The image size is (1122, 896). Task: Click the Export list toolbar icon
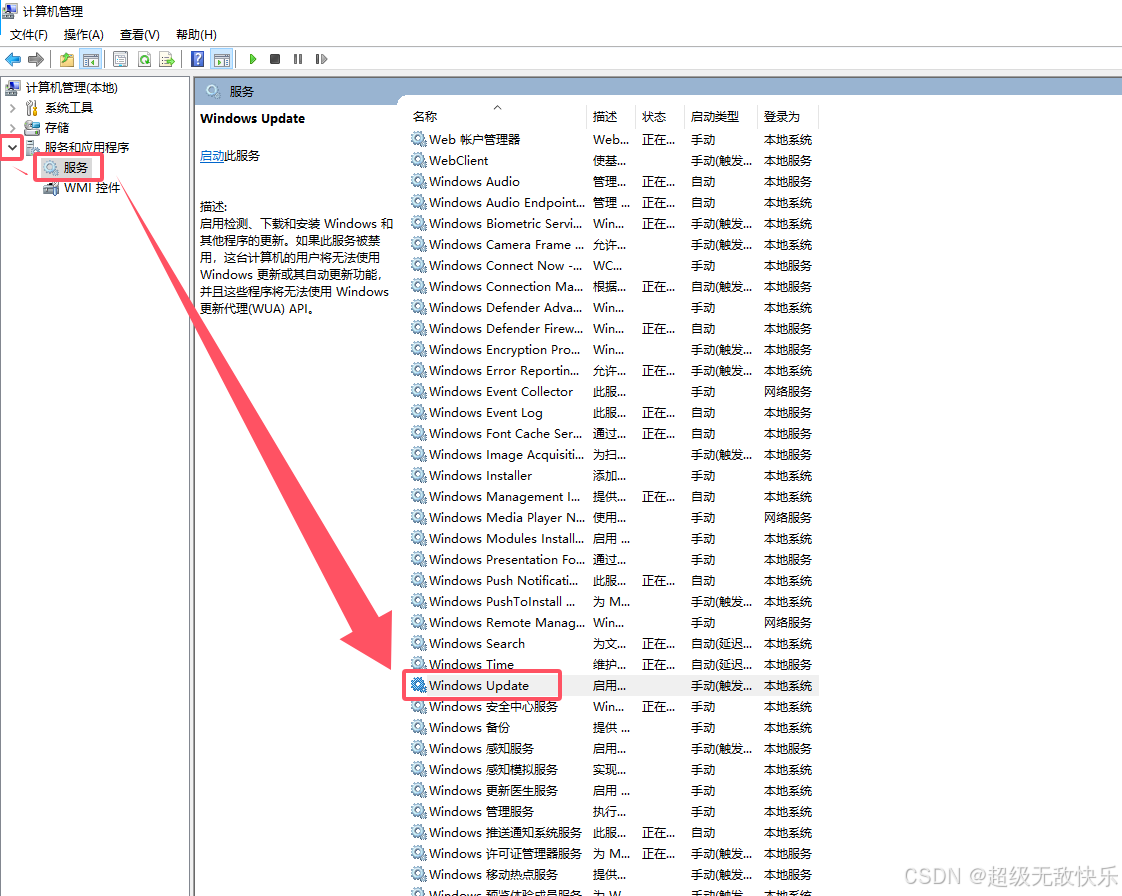(167, 59)
